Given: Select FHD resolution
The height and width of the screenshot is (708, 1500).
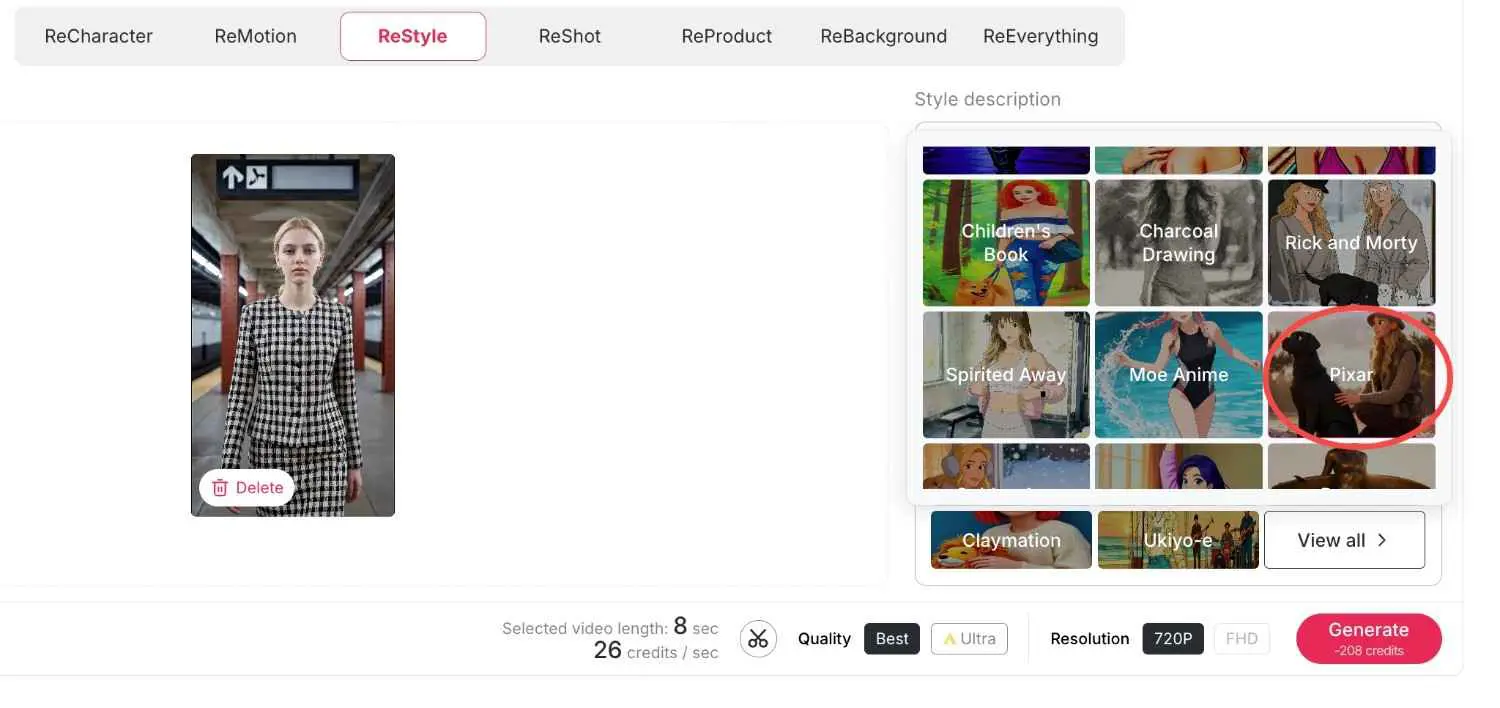Looking at the screenshot, I should click(x=1241, y=638).
